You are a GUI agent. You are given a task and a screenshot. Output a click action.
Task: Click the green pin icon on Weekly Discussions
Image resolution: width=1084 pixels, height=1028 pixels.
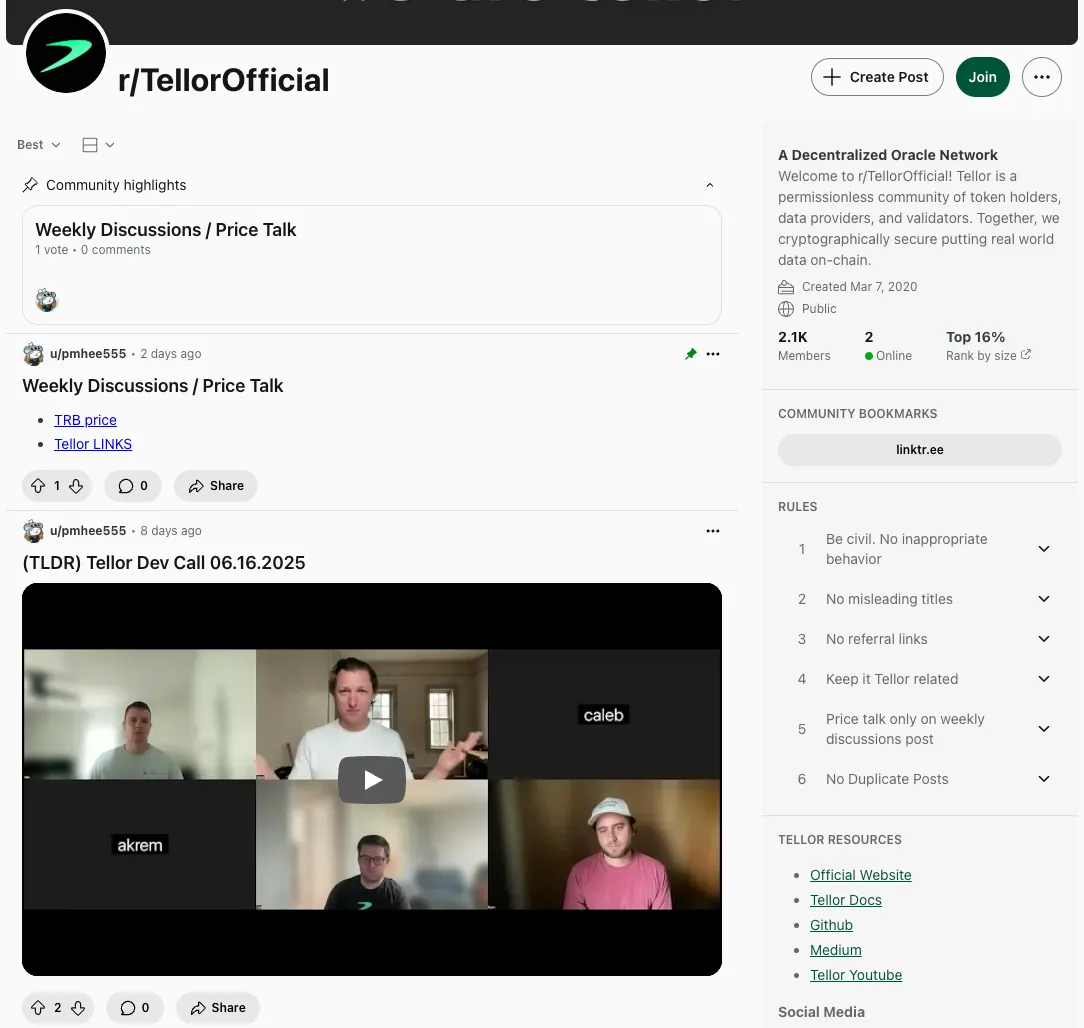coord(690,354)
